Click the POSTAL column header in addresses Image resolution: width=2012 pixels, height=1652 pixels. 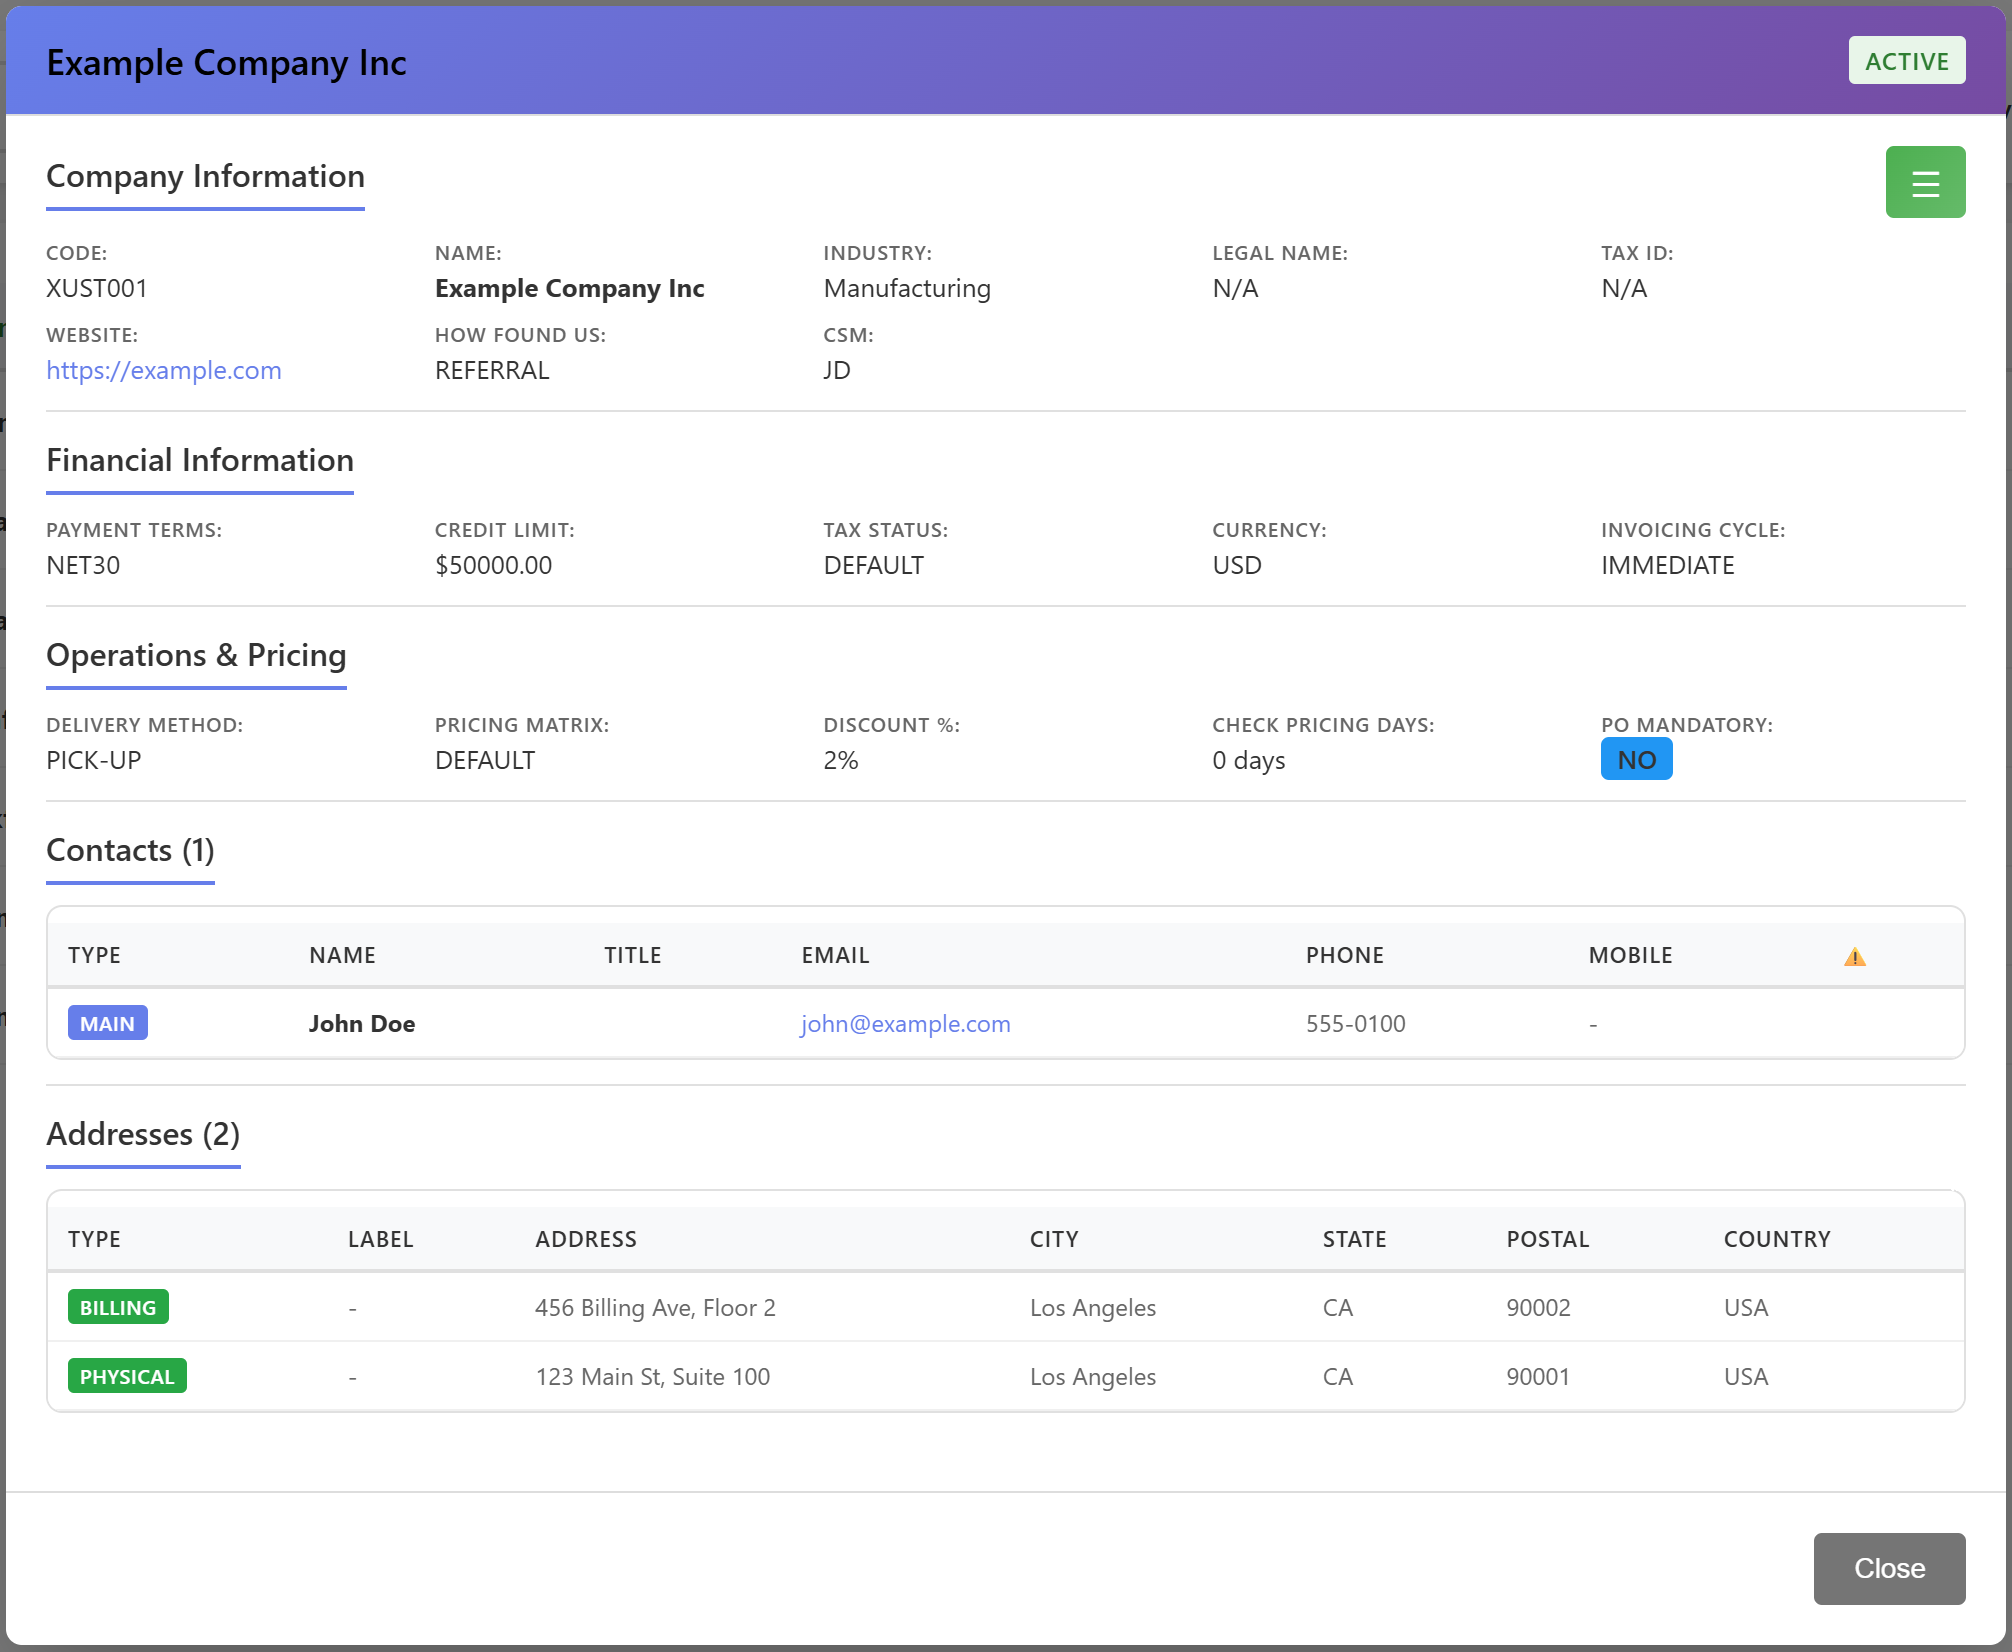pyautogui.click(x=1547, y=1239)
